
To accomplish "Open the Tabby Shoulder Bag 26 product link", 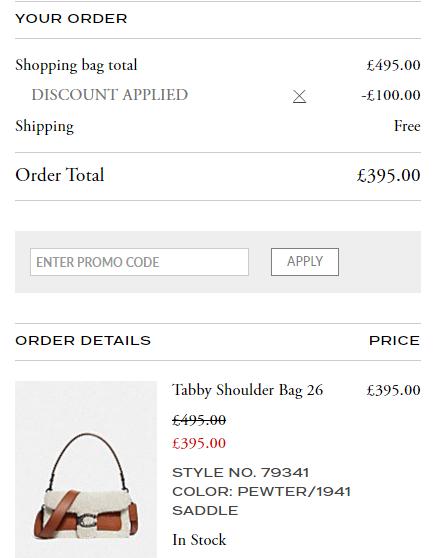I will [x=247, y=390].
